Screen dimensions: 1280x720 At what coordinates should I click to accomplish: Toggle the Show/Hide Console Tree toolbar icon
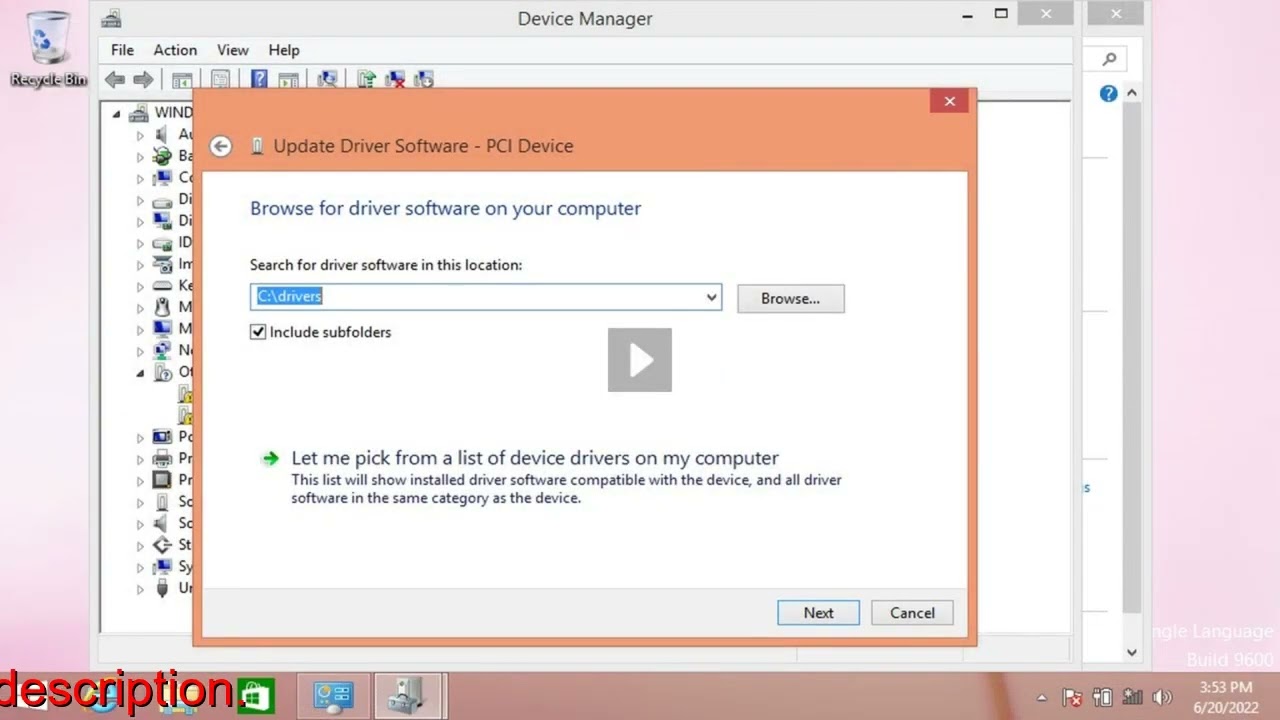click(x=182, y=80)
